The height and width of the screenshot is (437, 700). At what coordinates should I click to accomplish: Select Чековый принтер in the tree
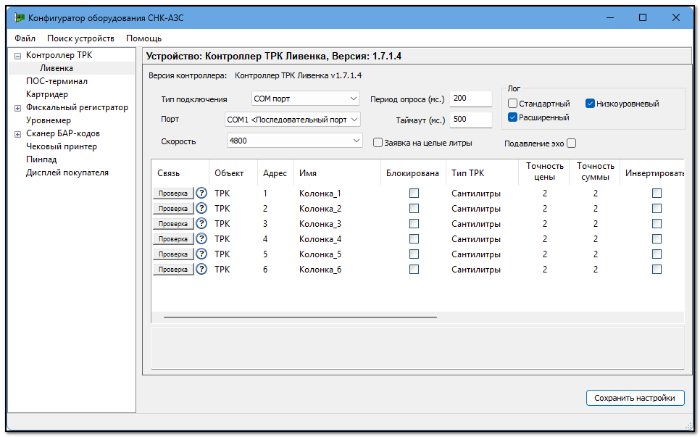61,146
